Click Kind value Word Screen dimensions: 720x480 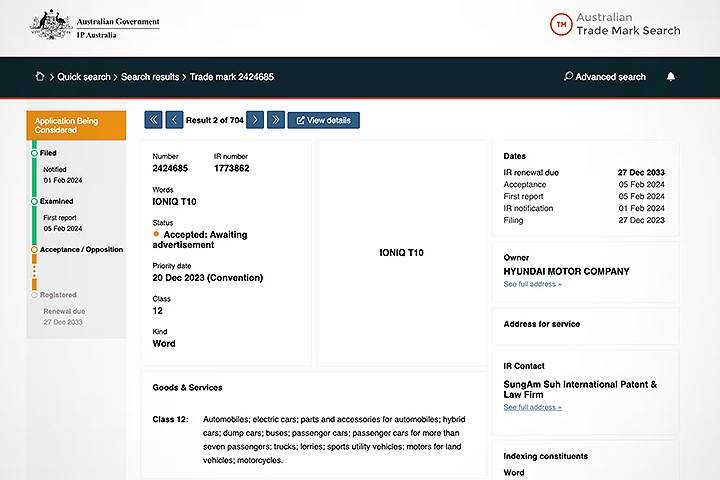(x=164, y=344)
